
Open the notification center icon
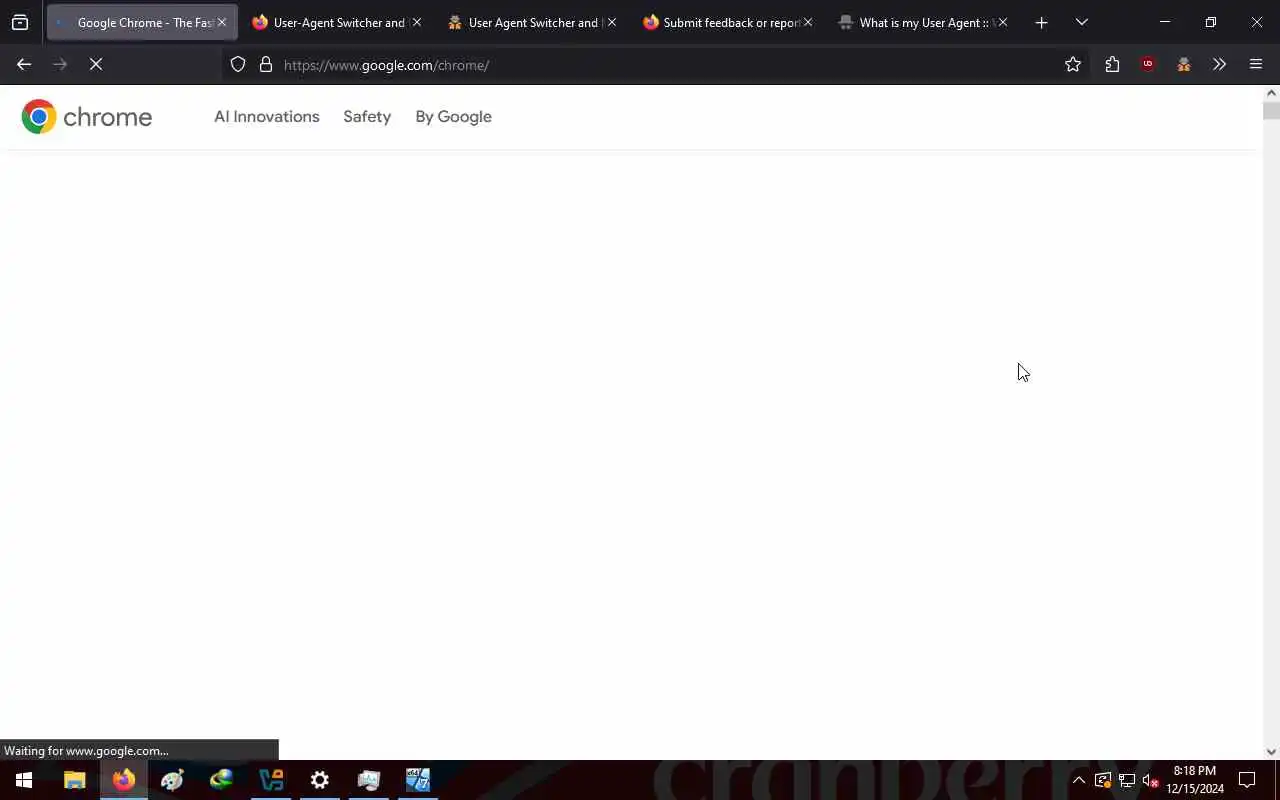(1247, 780)
